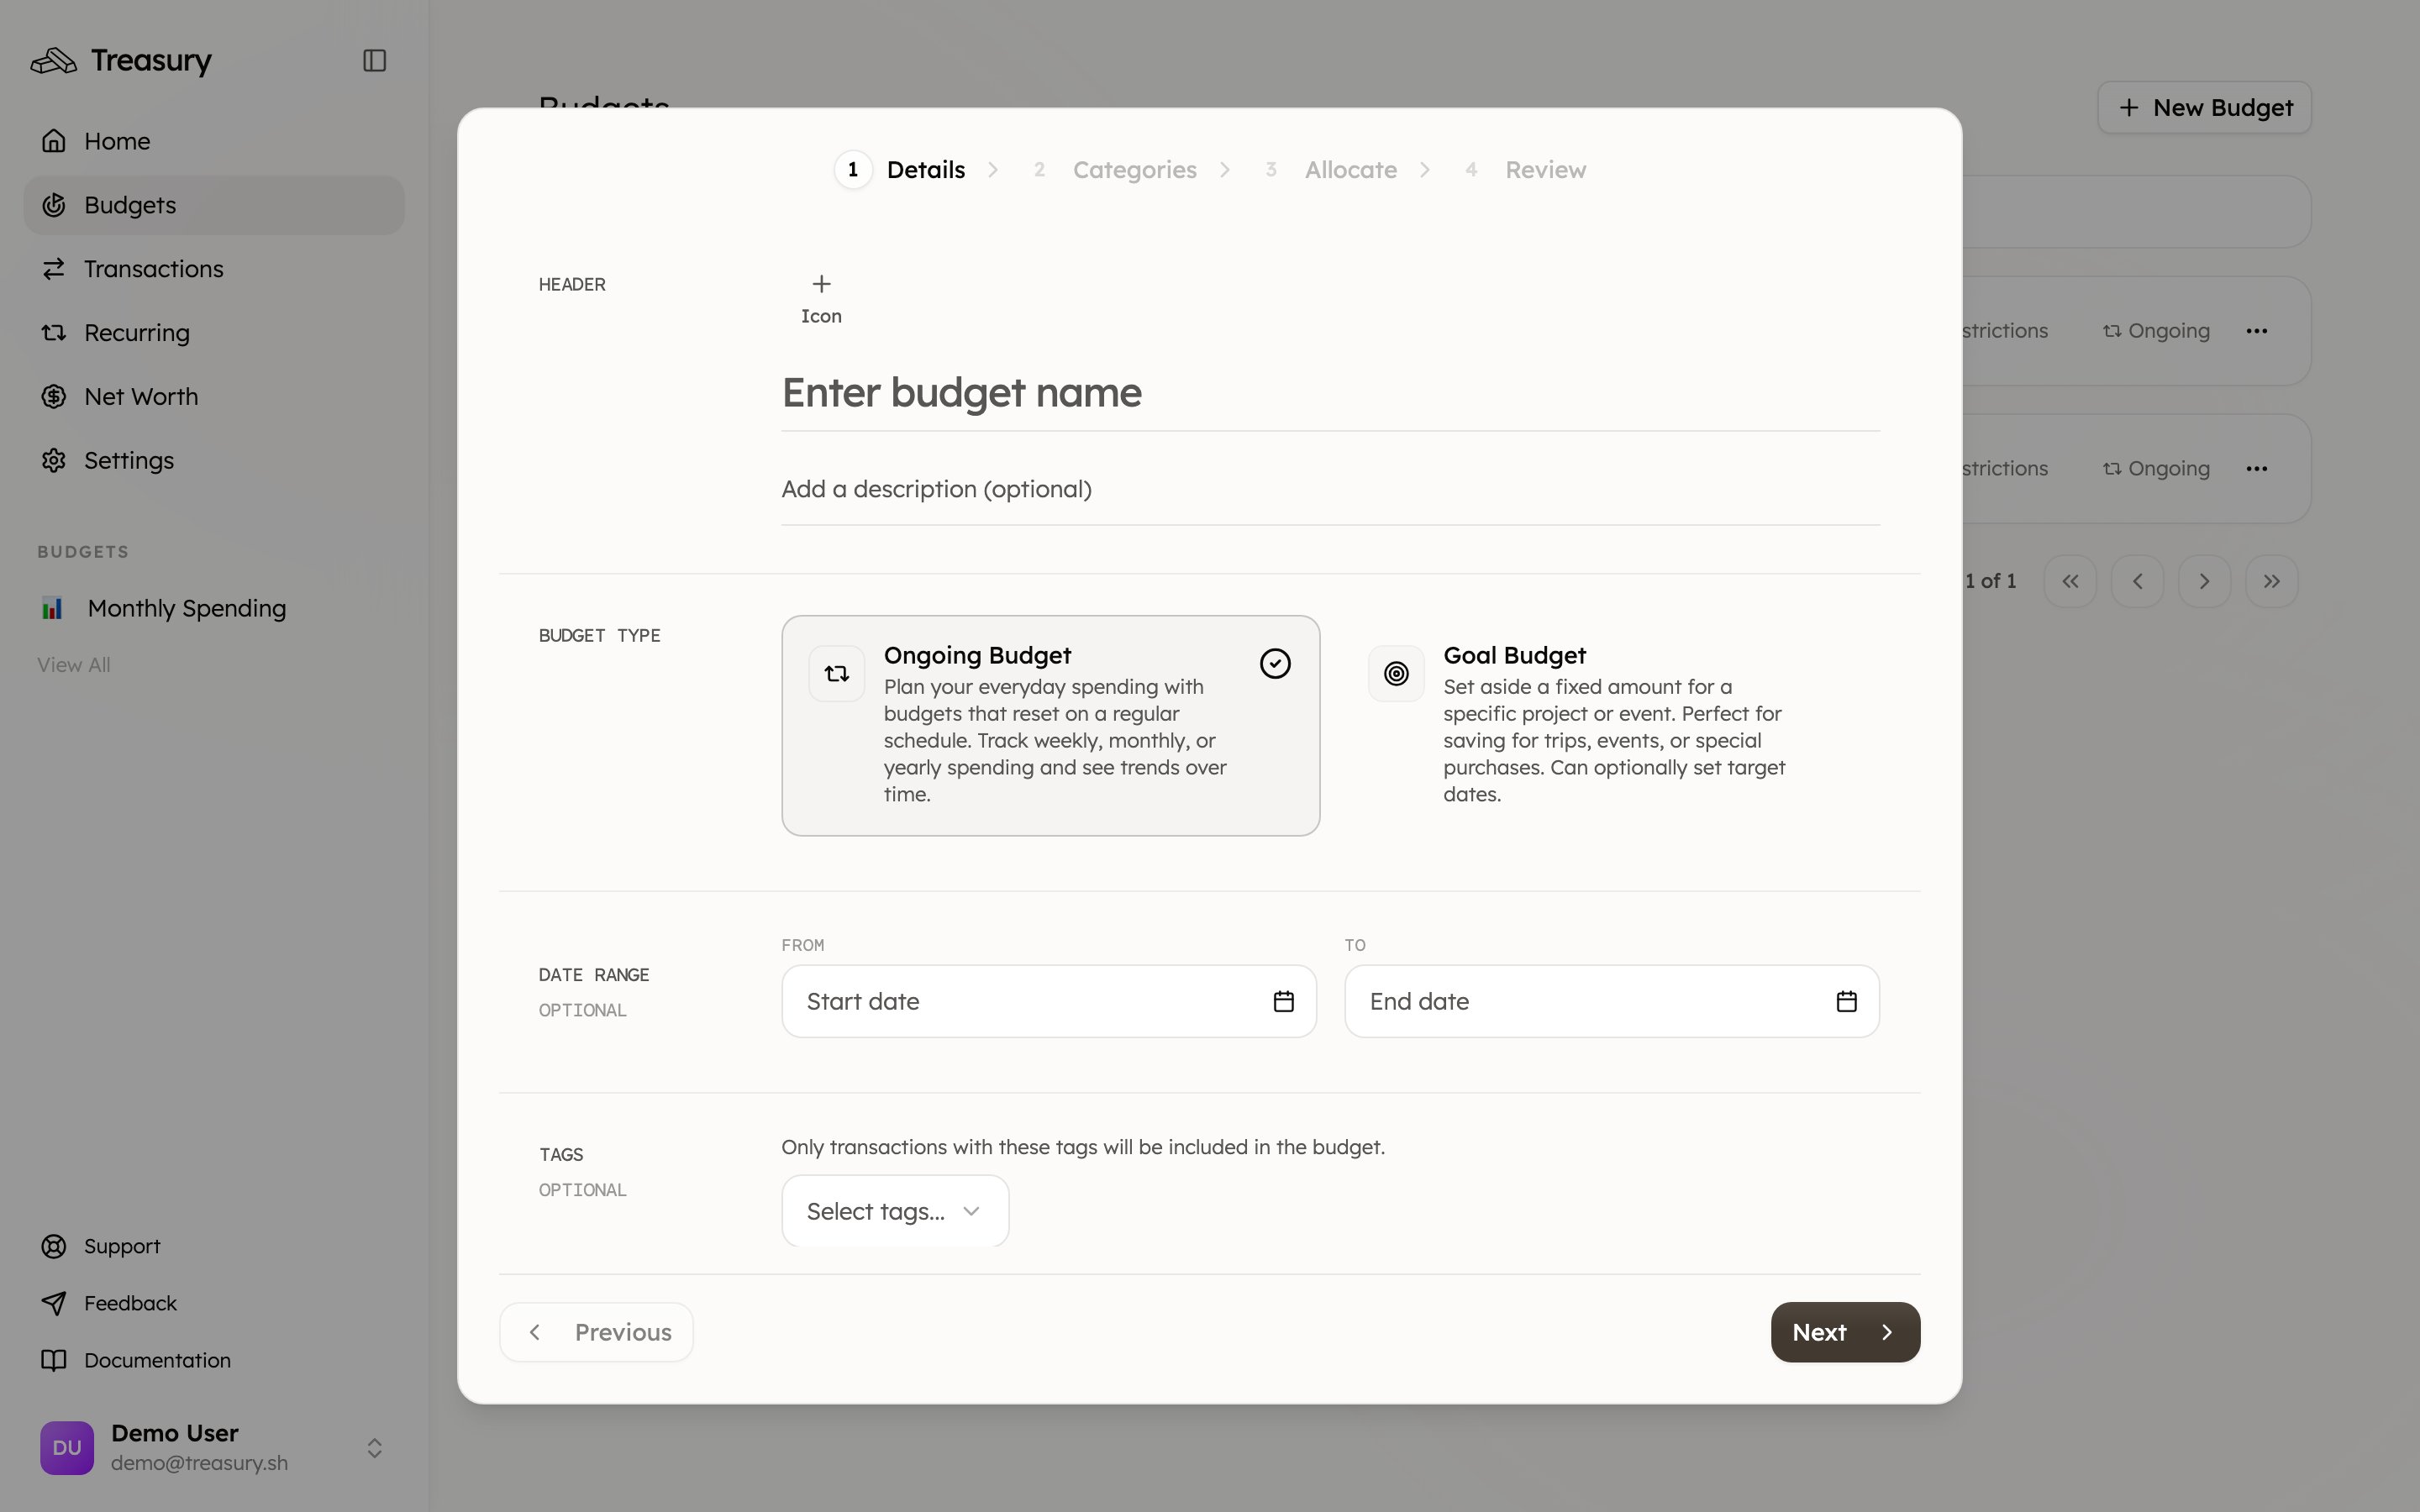Click the Previous button
Image resolution: width=2420 pixels, height=1512 pixels.
596,1332
